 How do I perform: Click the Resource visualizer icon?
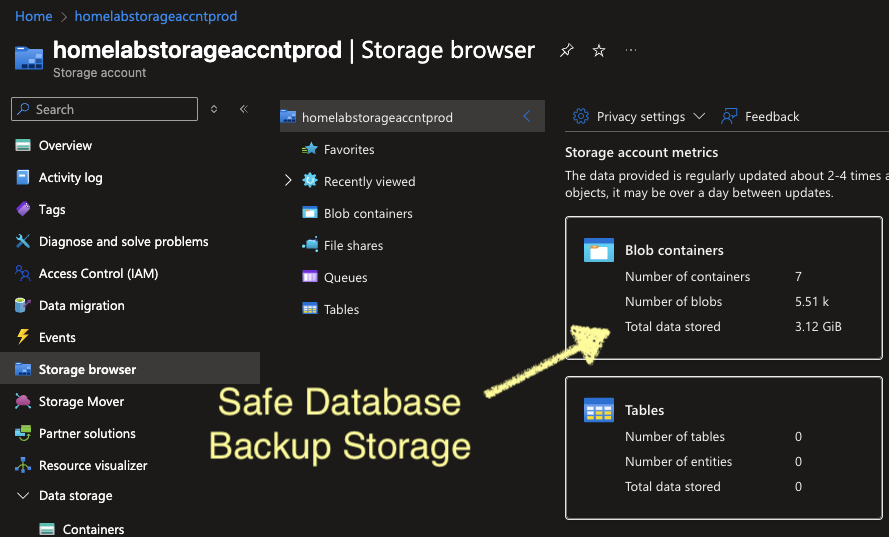pyautogui.click(x=23, y=465)
